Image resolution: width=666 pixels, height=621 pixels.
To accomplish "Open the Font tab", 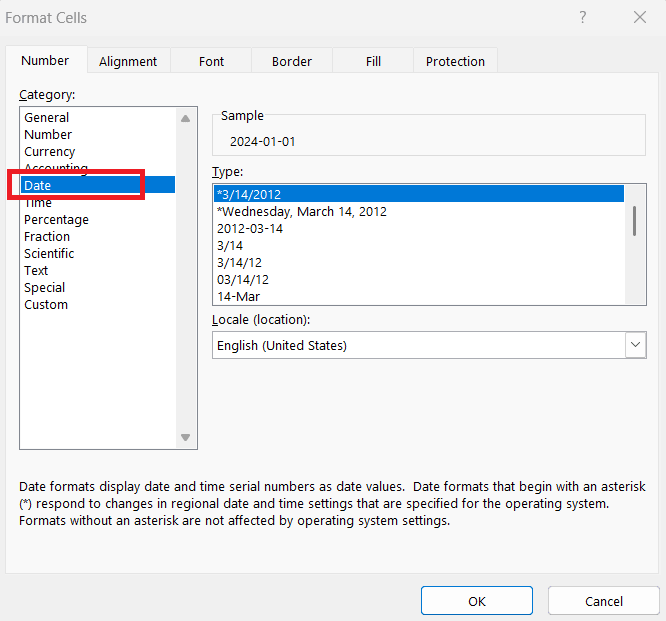I will click(211, 61).
